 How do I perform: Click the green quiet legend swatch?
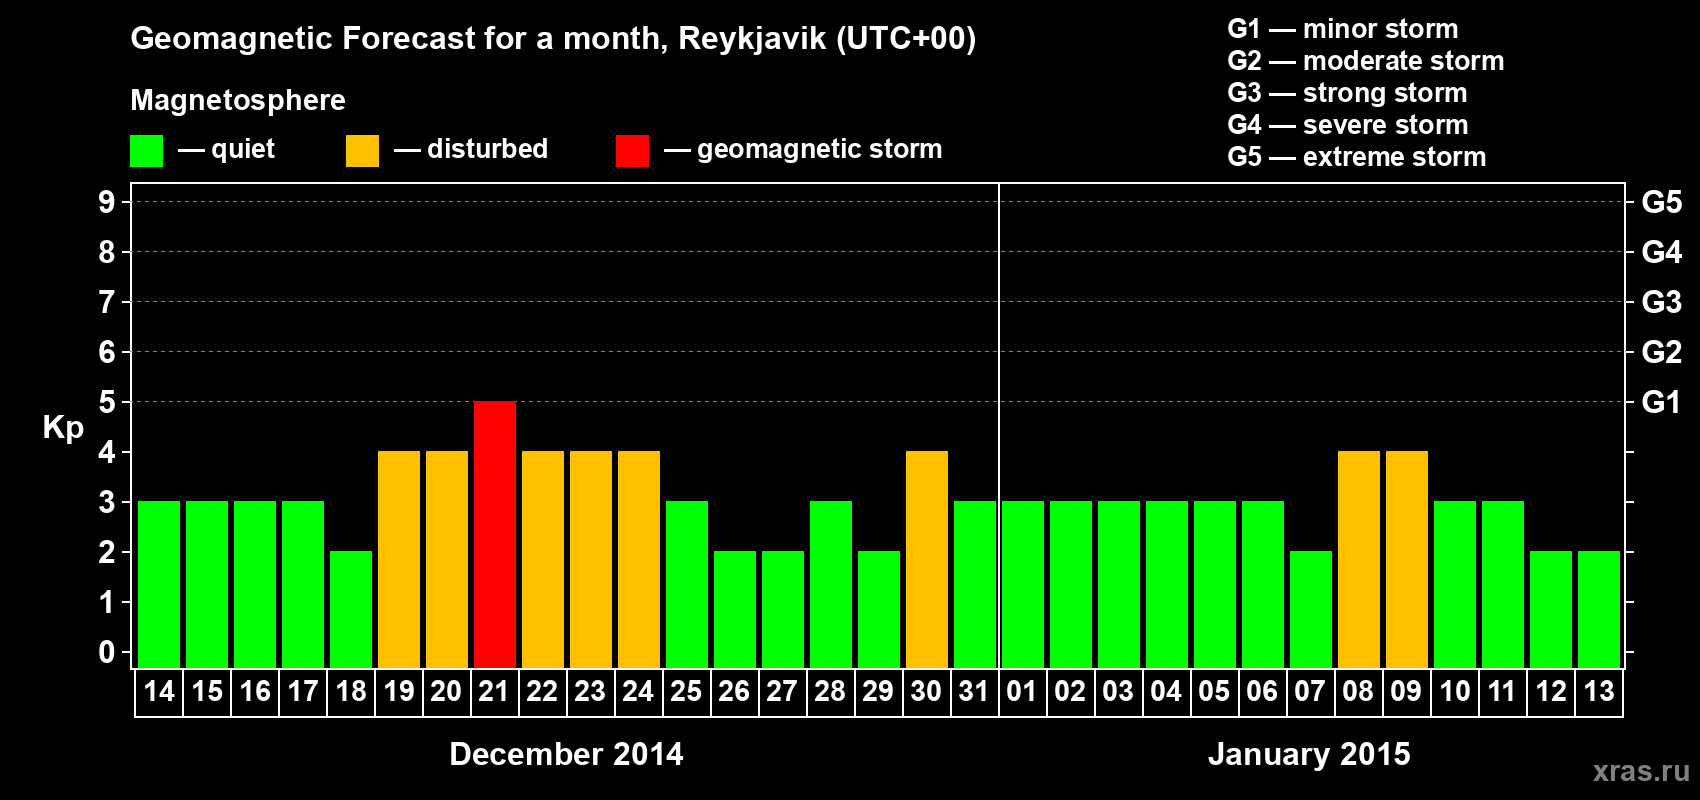click(x=146, y=151)
